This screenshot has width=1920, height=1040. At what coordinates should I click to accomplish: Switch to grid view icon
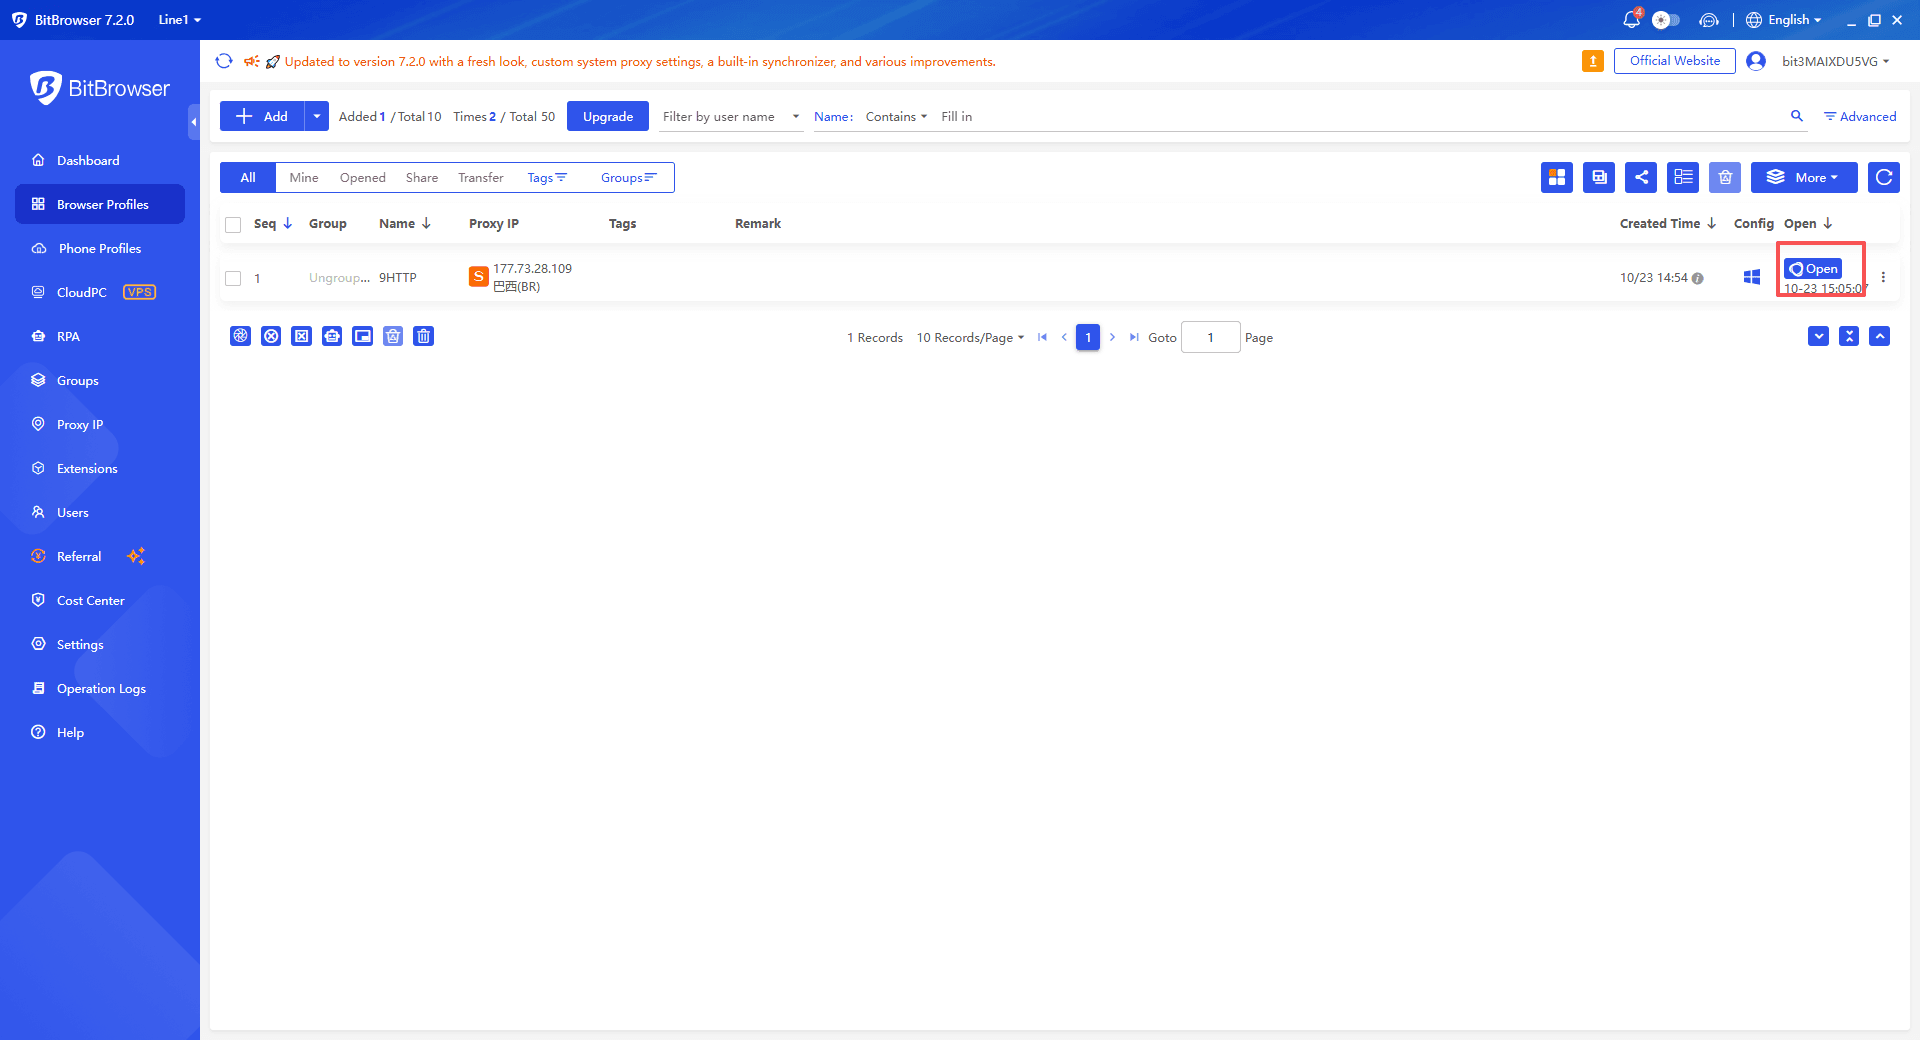coord(1557,177)
